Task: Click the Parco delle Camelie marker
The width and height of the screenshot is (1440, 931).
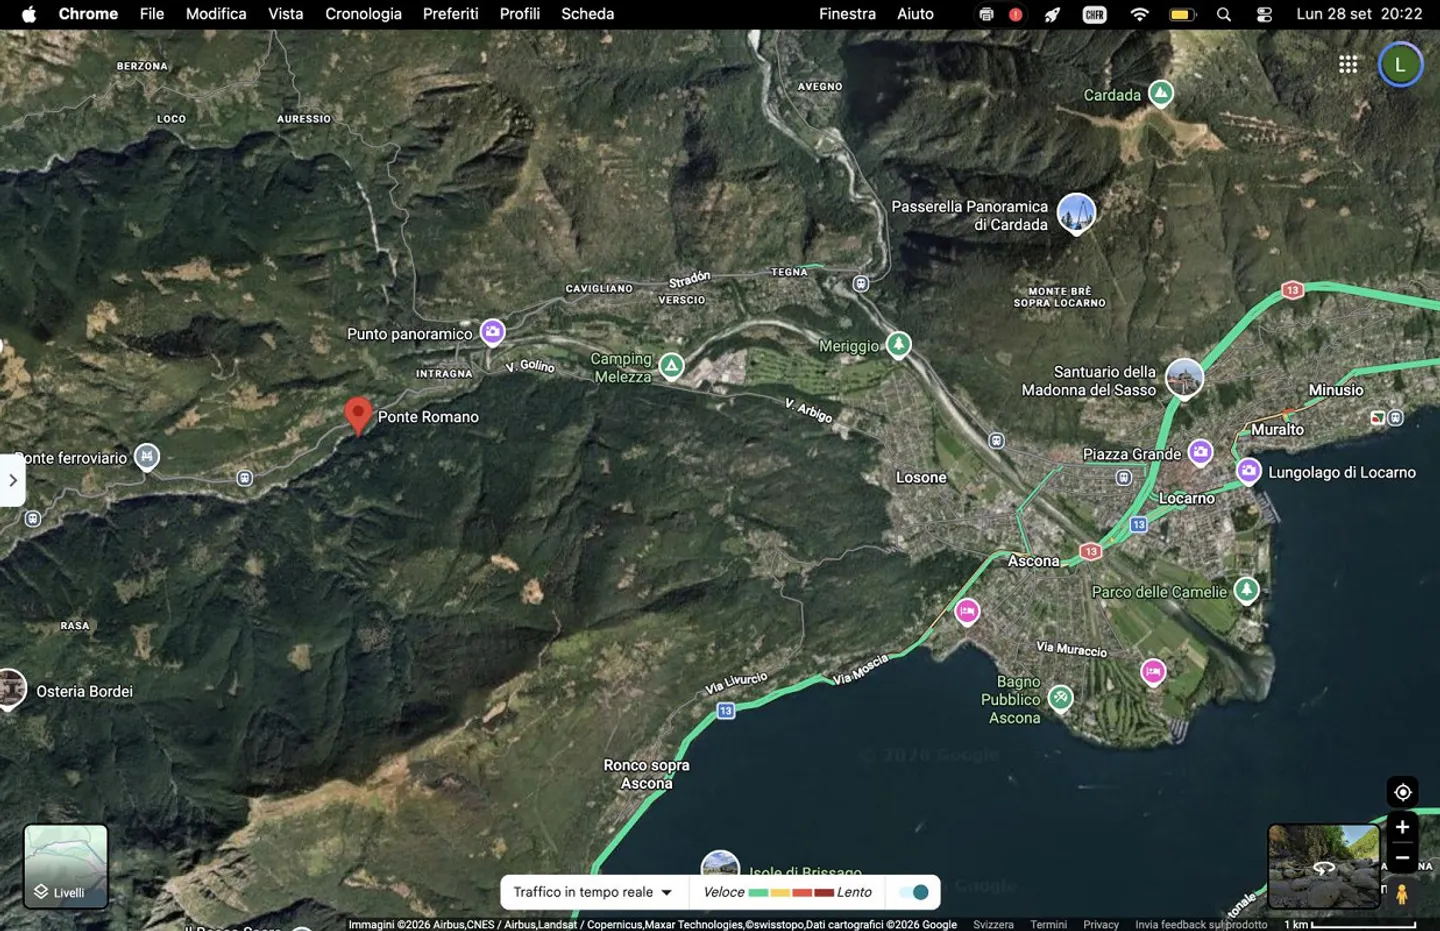Action: (1246, 590)
